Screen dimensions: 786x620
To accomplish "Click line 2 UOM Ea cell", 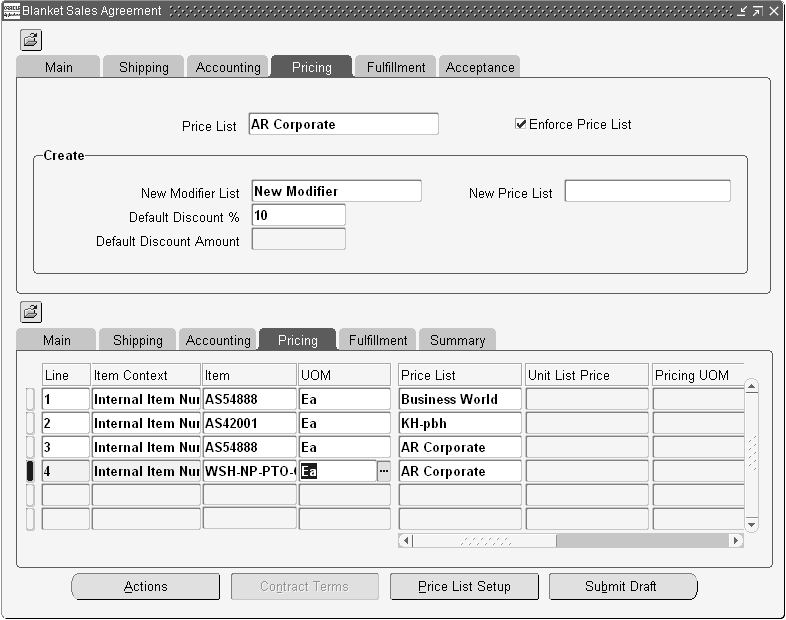I will [x=344, y=423].
